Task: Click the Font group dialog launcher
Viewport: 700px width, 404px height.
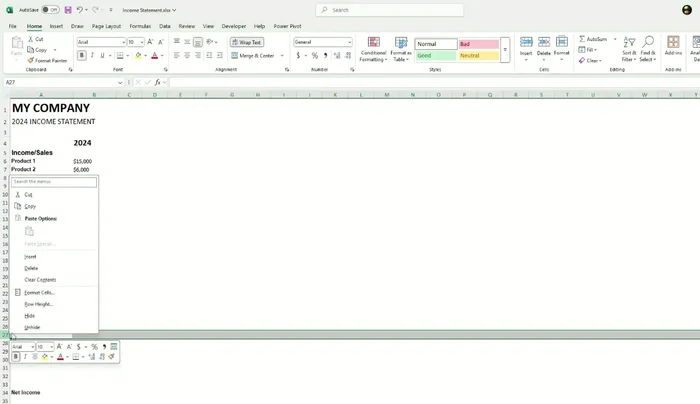Action: click(166, 70)
